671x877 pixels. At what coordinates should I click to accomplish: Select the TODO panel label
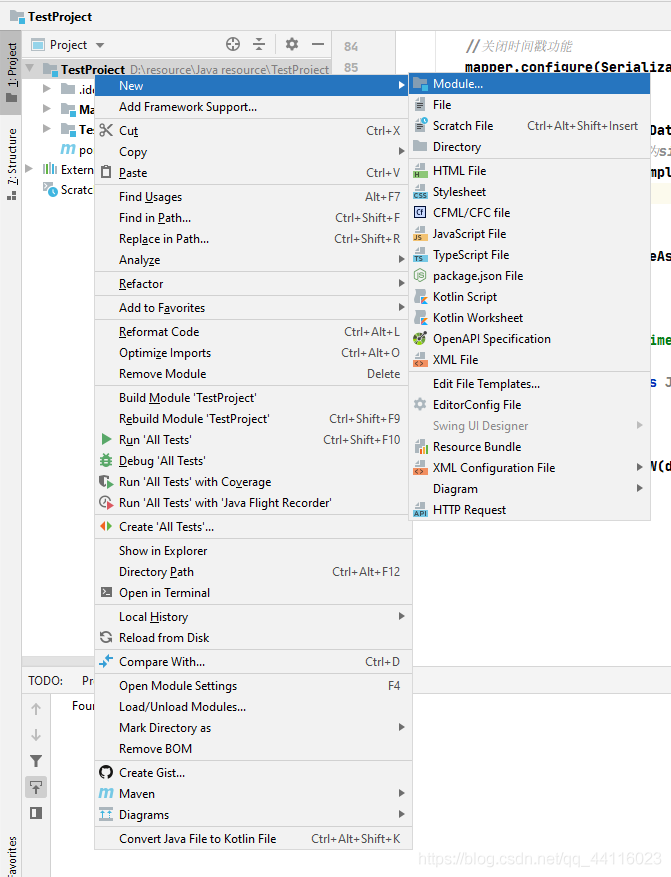click(45, 681)
